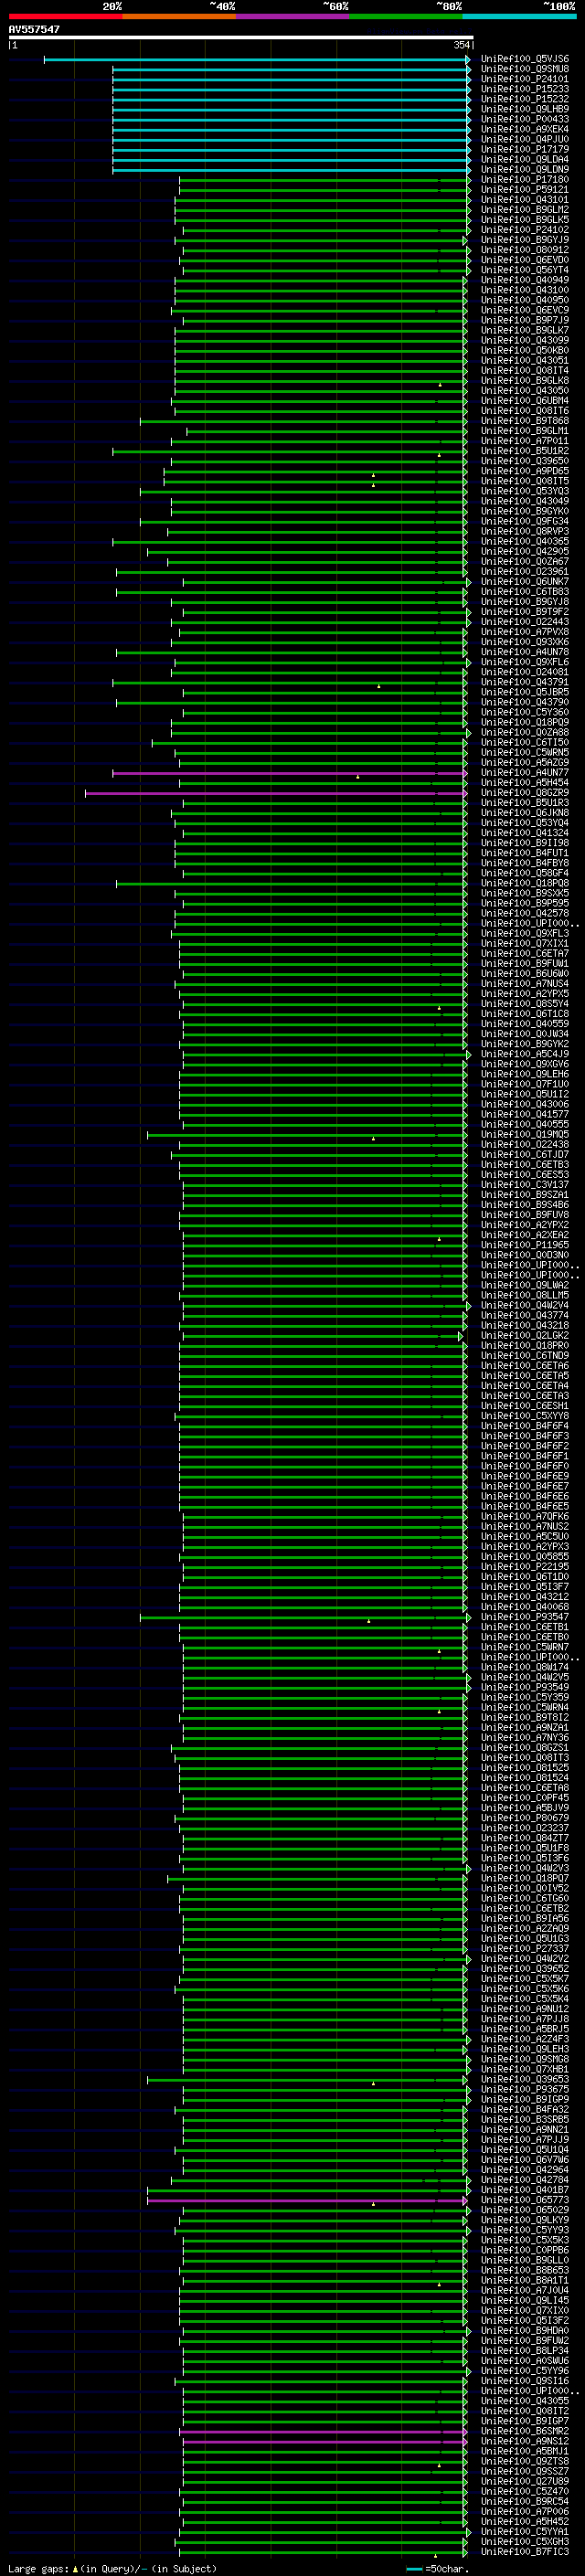
Task: Open hit UniRef100_P15232
Action: [524, 99]
